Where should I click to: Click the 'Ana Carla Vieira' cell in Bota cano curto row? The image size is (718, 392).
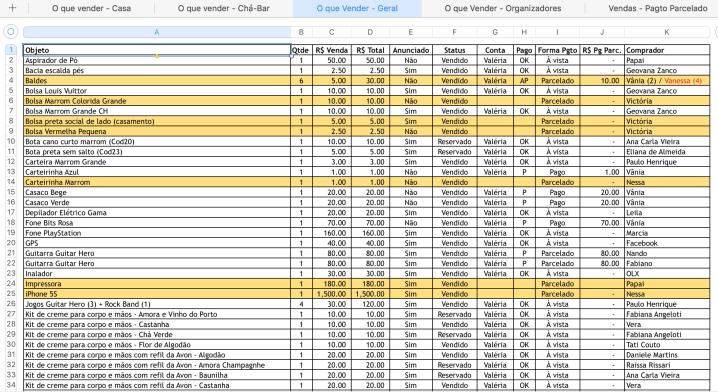[x=667, y=142]
